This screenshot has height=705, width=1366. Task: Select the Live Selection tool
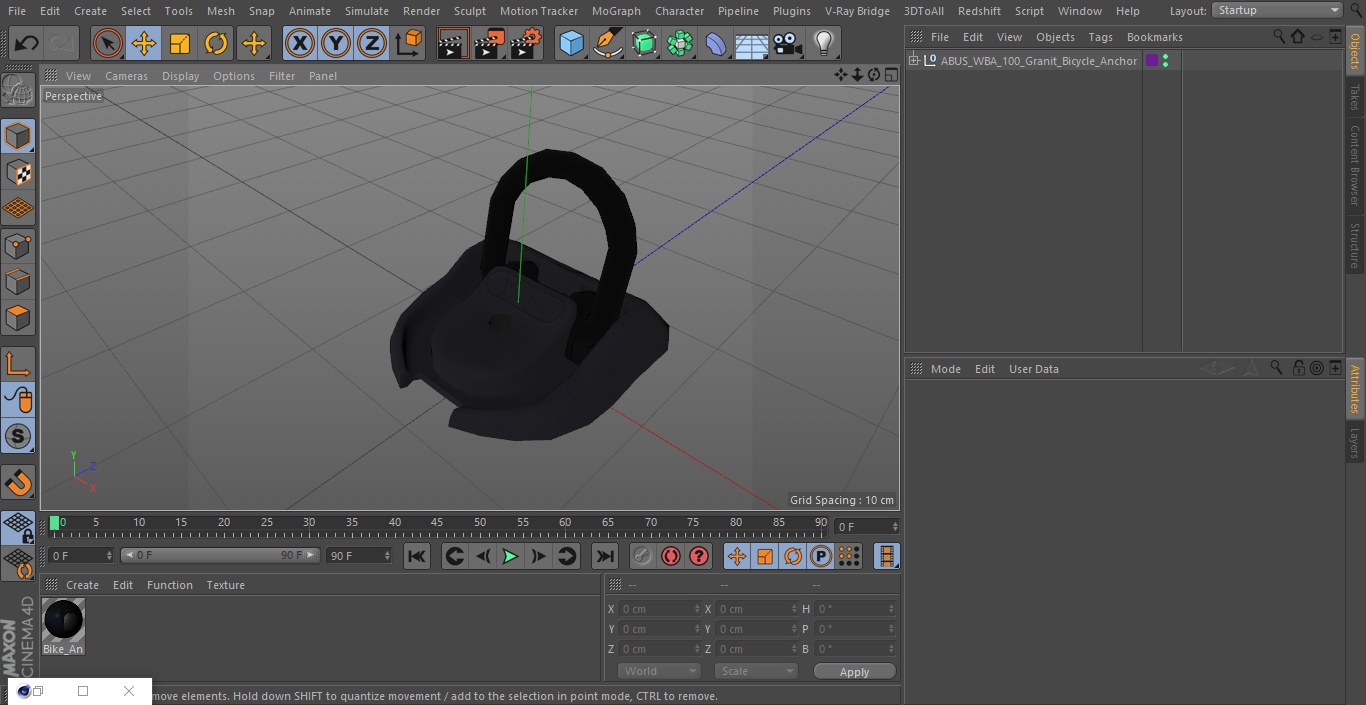(107, 44)
